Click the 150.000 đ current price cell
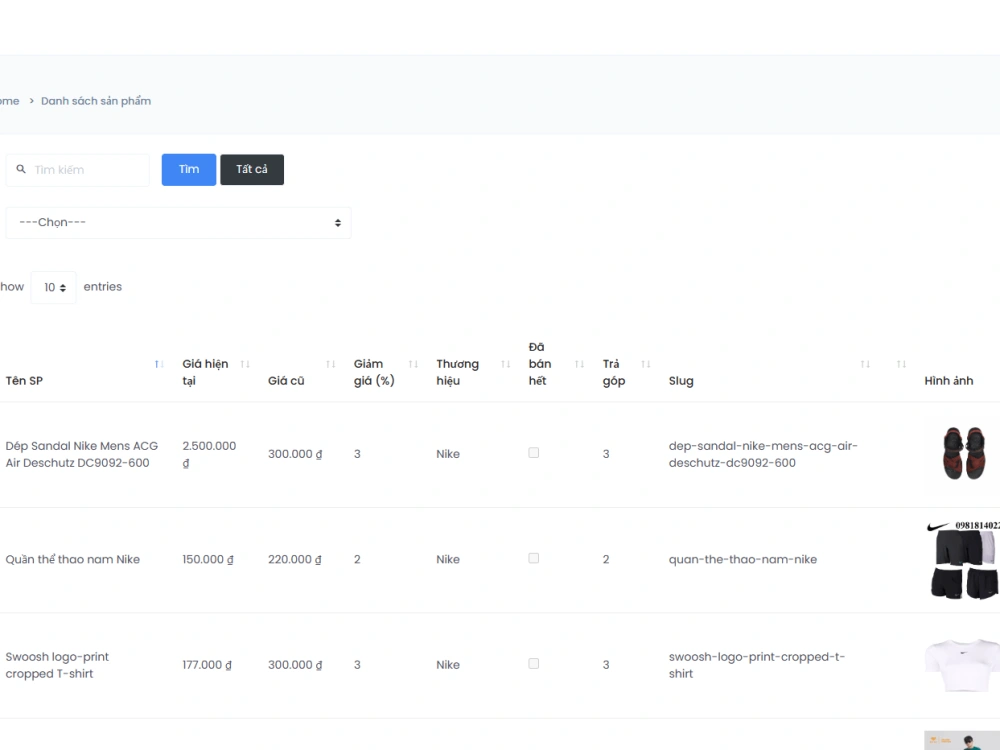Viewport: 1000px width, 750px height. (208, 559)
